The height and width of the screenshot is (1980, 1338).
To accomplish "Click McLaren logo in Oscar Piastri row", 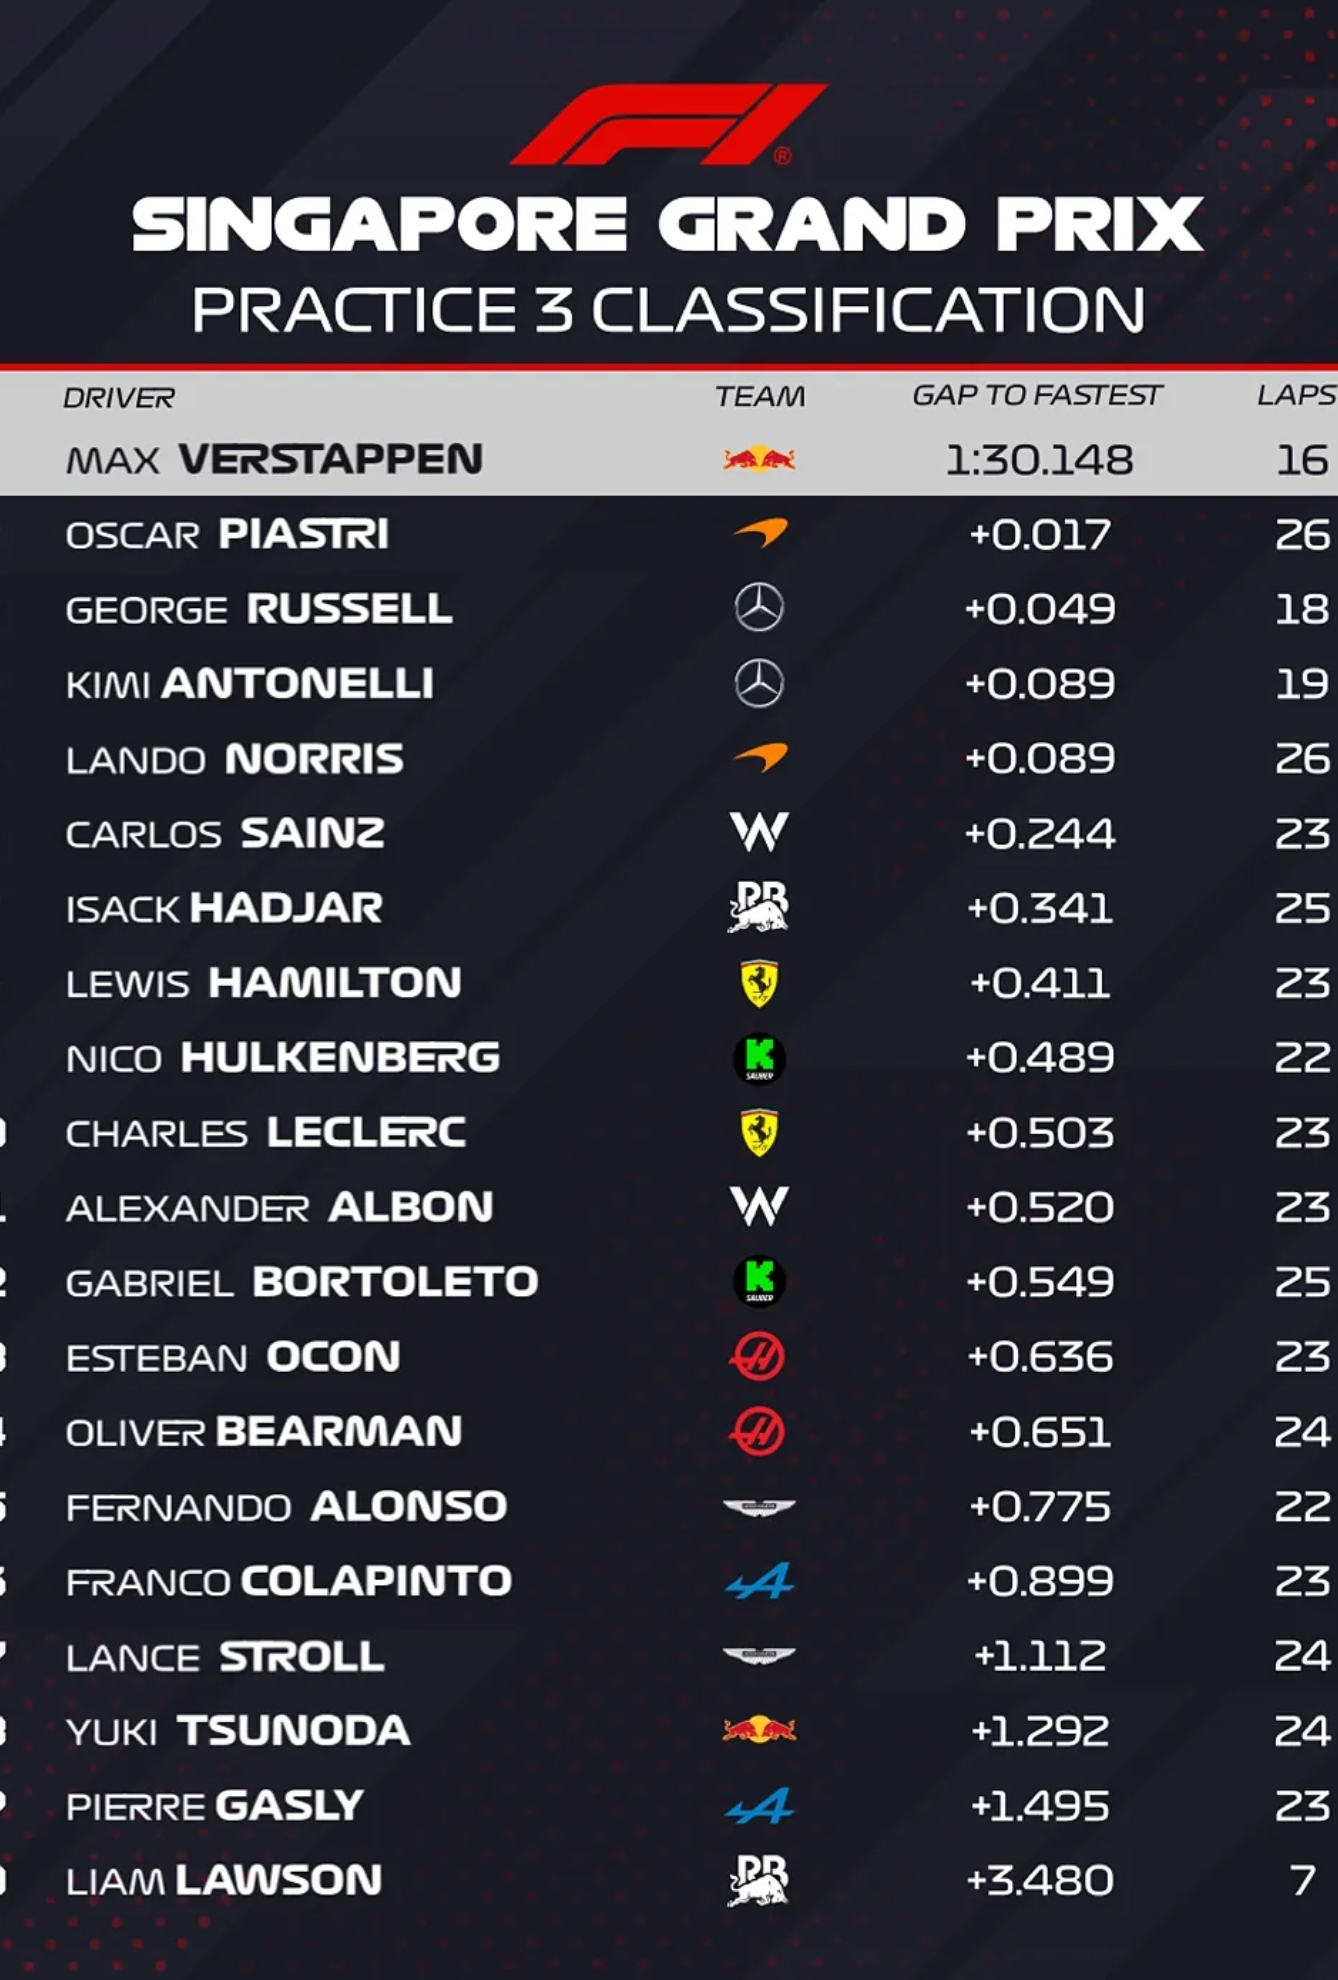I will (x=760, y=533).
